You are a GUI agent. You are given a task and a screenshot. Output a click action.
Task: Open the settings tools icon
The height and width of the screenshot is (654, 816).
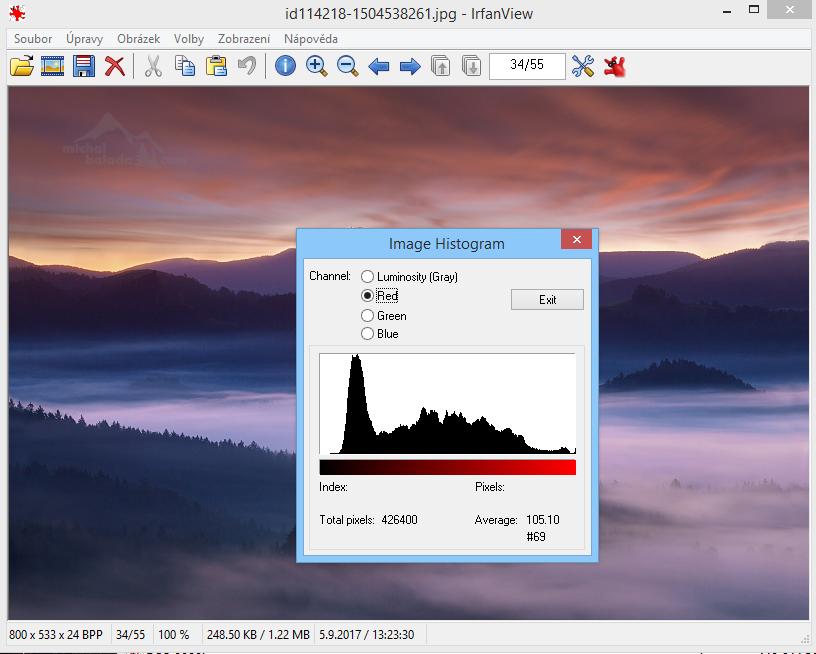pyautogui.click(x=583, y=66)
